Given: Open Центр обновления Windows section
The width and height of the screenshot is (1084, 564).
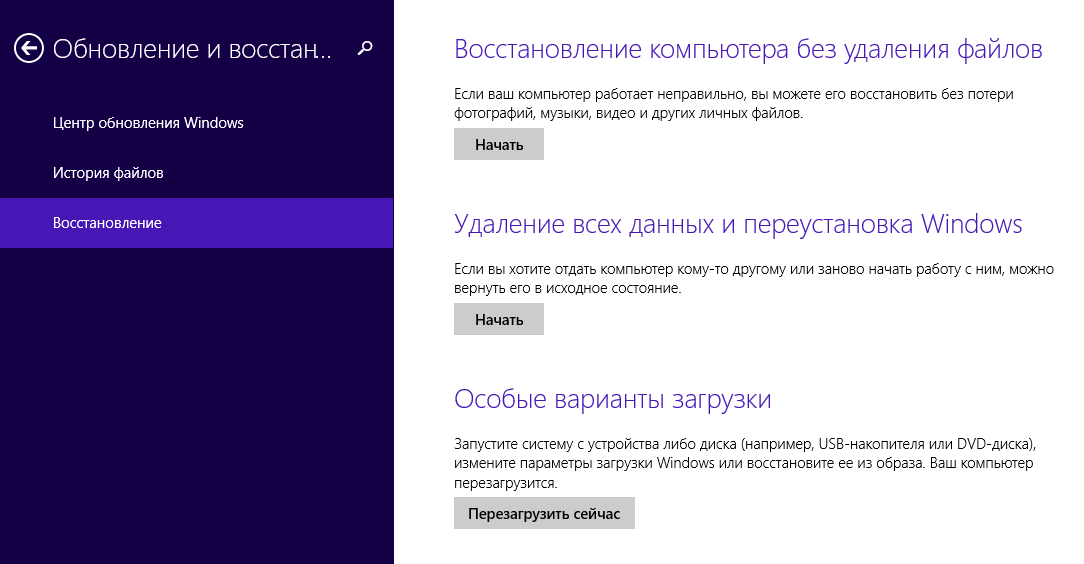Looking at the screenshot, I should click(x=148, y=123).
